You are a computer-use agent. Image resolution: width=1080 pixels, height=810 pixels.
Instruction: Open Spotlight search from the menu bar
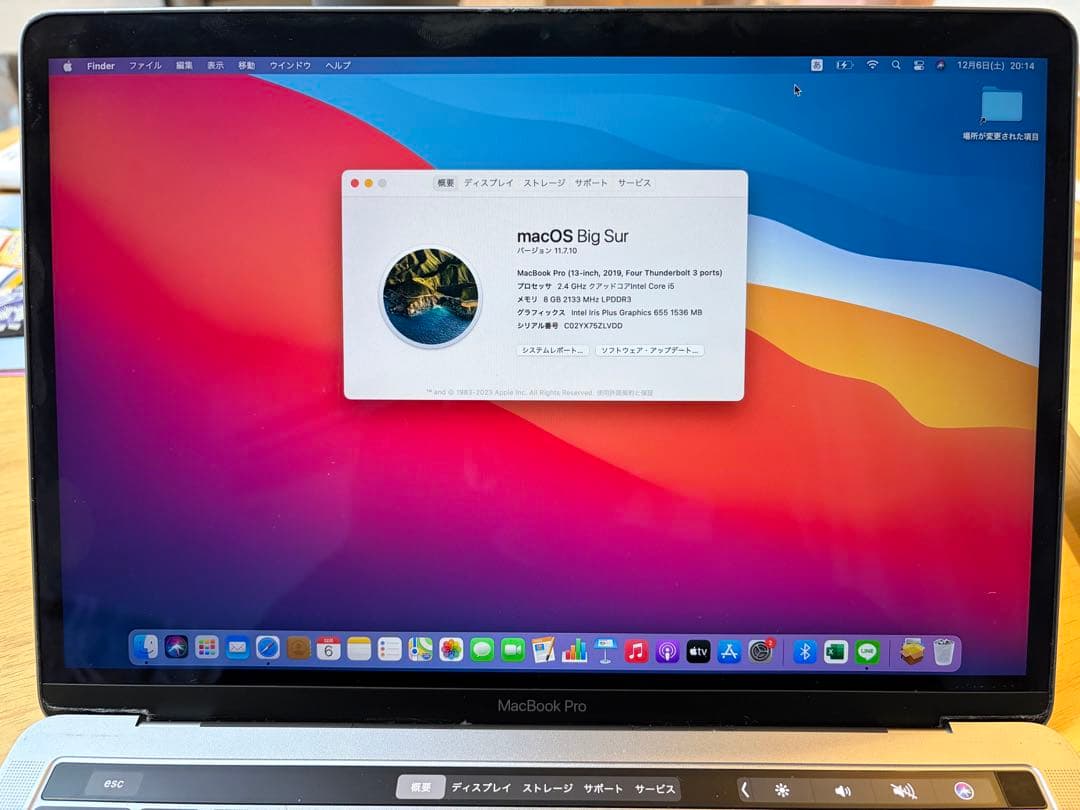[x=896, y=65]
